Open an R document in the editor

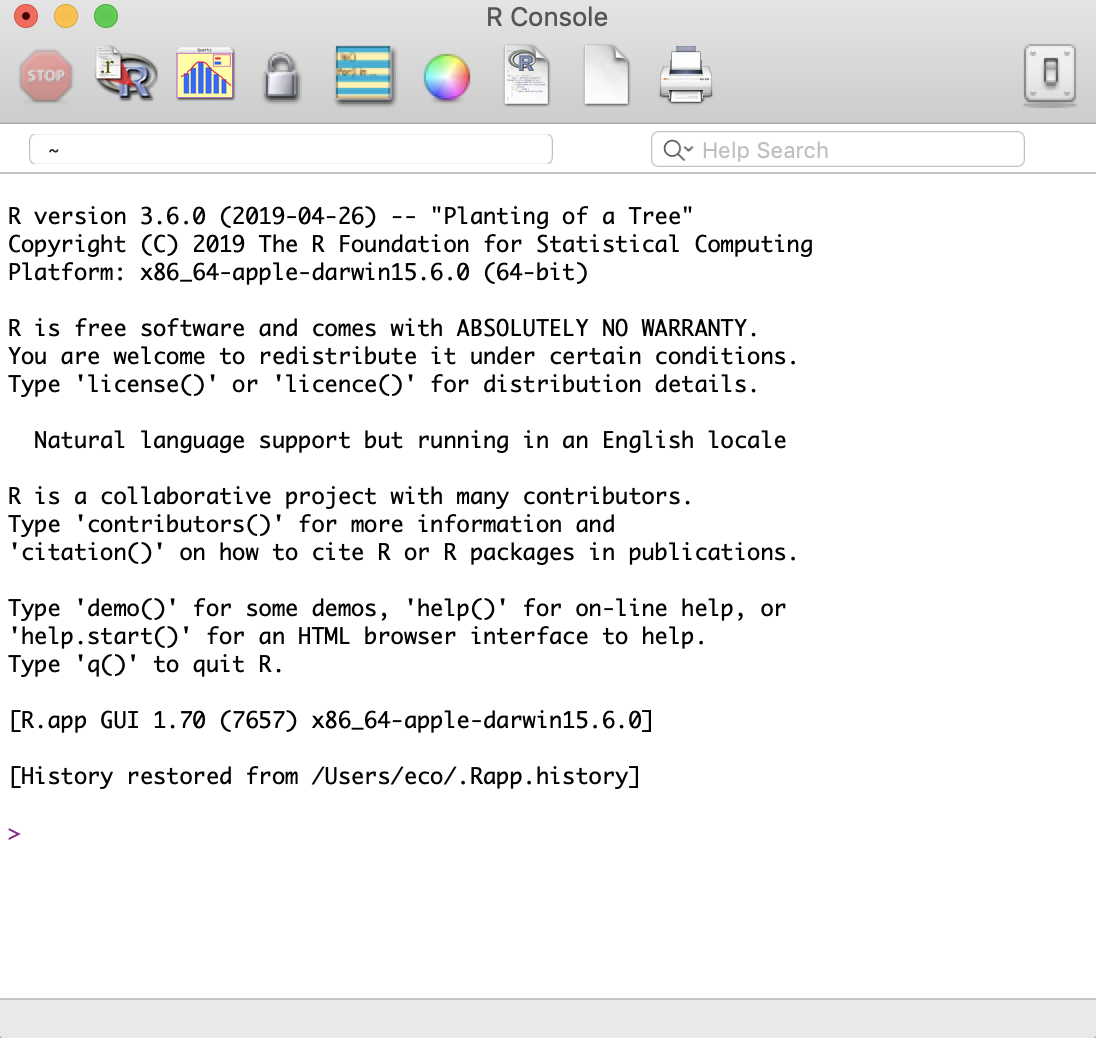[x=526, y=75]
